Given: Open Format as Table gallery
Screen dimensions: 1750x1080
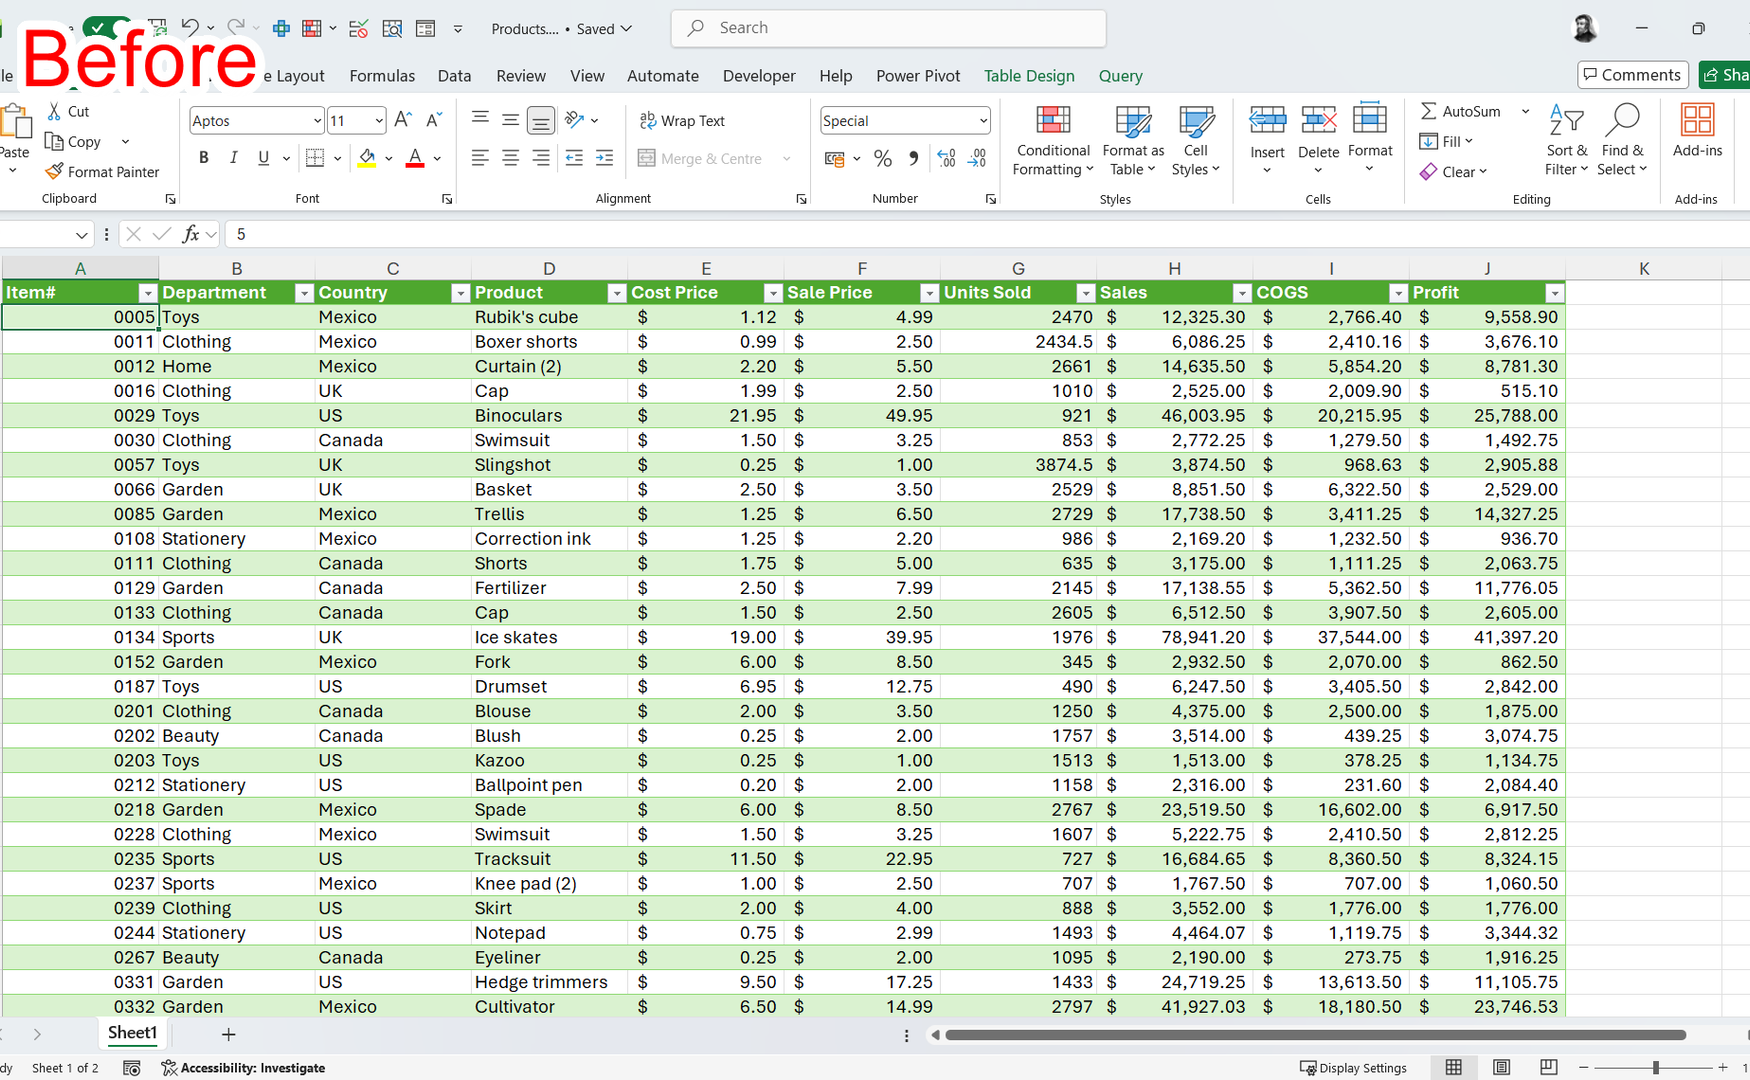Looking at the screenshot, I should [x=1133, y=141].
